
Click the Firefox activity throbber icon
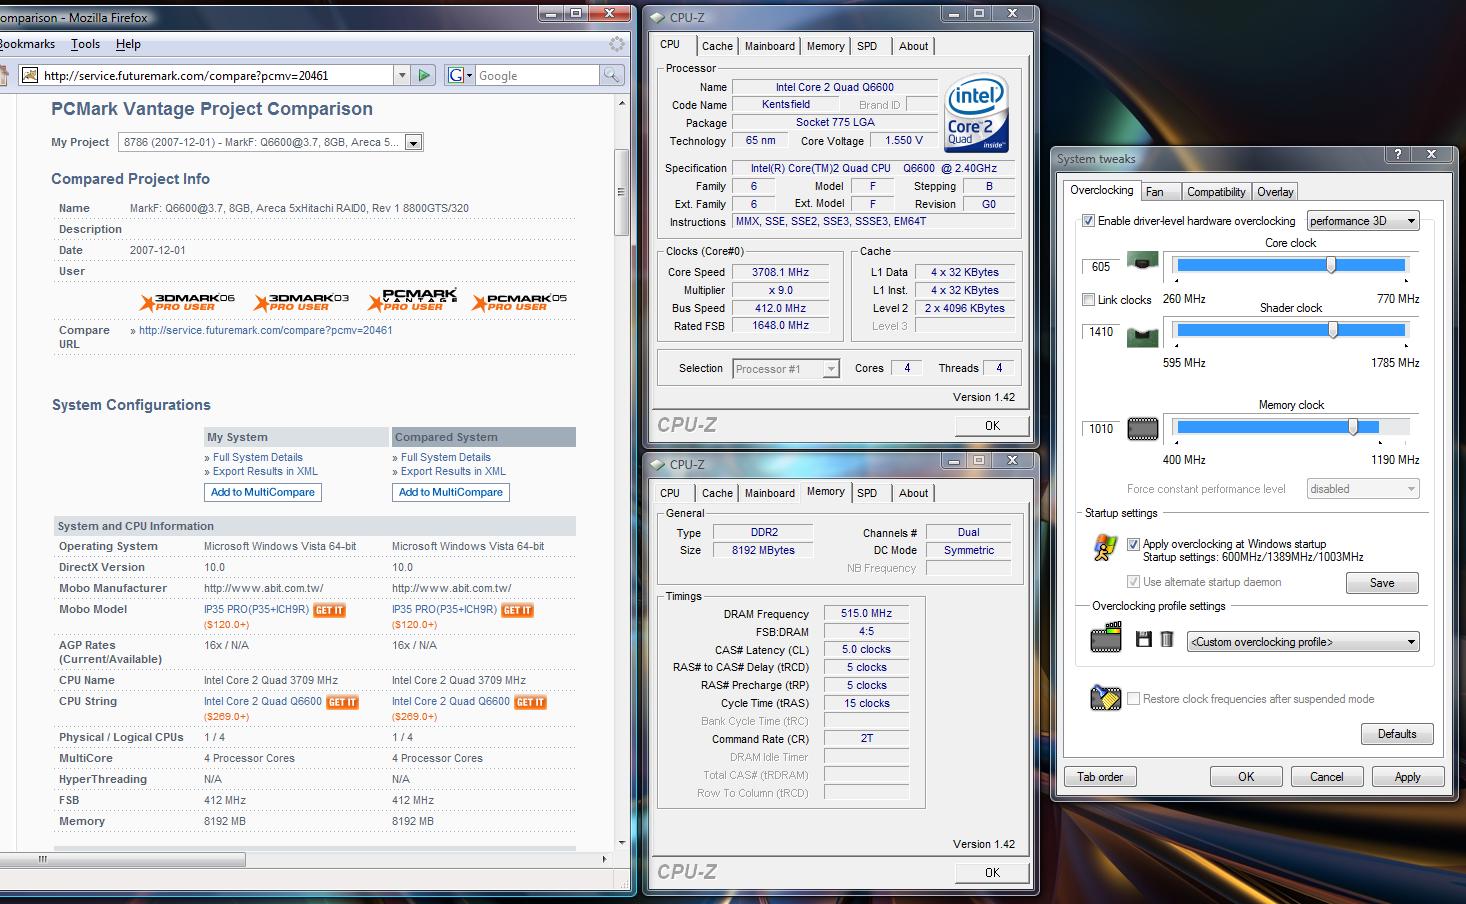(x=617, y=44)
